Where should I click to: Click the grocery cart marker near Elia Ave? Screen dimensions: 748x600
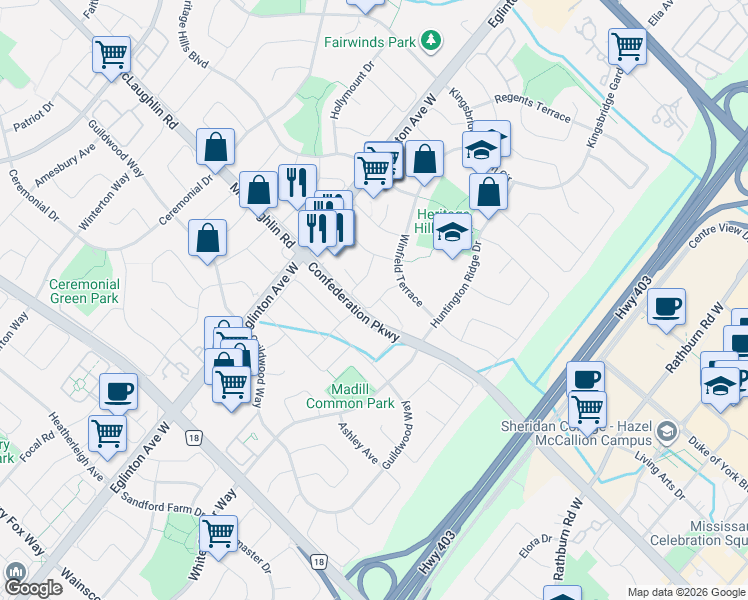(x=627, y=47)
